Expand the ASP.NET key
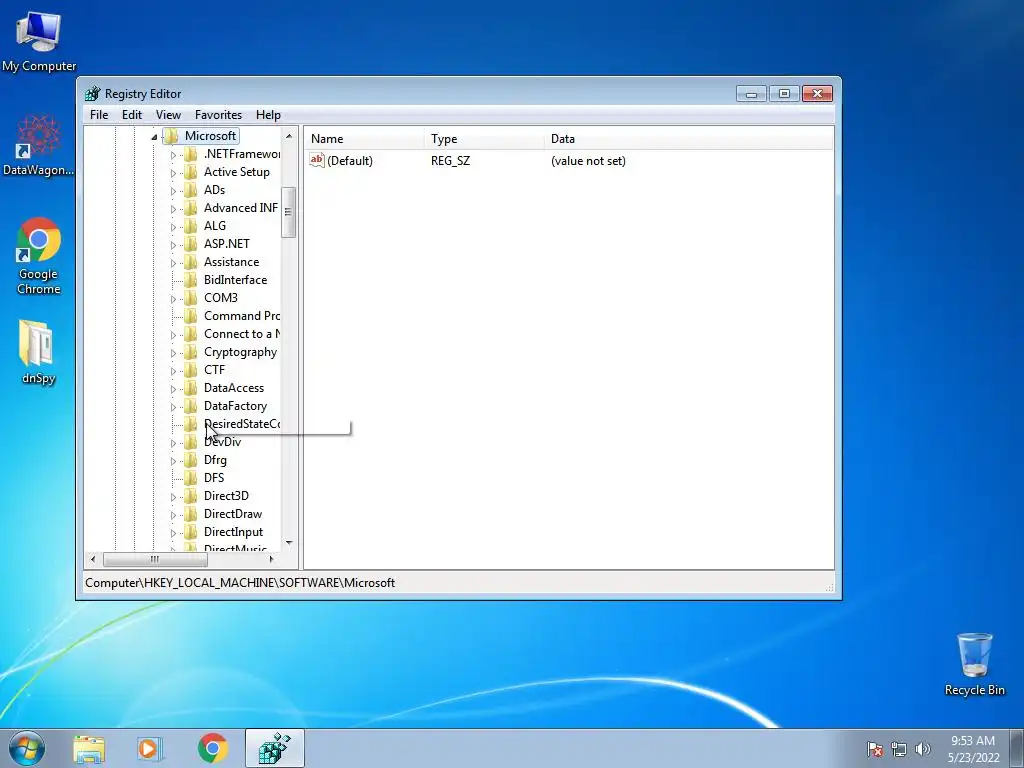The image size is (1024, 768). (173, 245)
